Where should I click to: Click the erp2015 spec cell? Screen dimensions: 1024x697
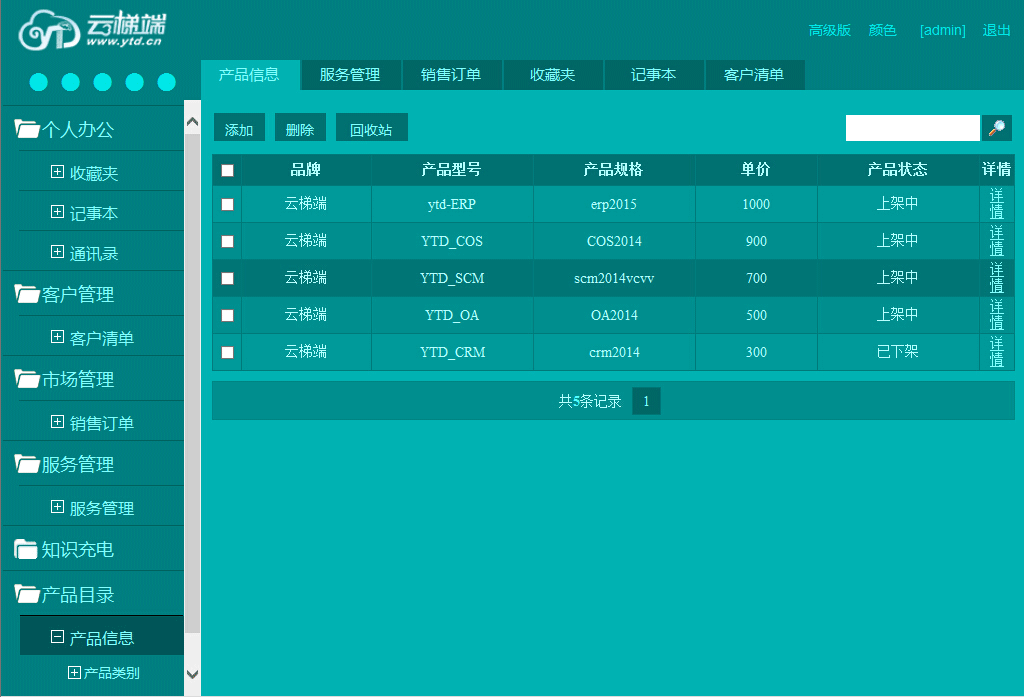tap(614, 204)
